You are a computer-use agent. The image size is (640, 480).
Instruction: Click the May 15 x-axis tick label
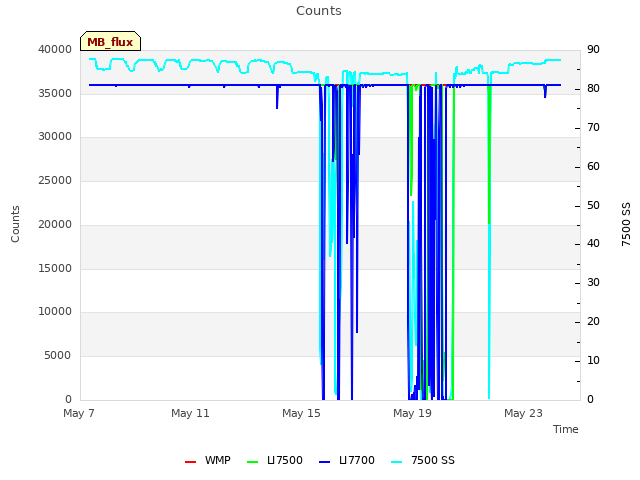pos(301,413)
